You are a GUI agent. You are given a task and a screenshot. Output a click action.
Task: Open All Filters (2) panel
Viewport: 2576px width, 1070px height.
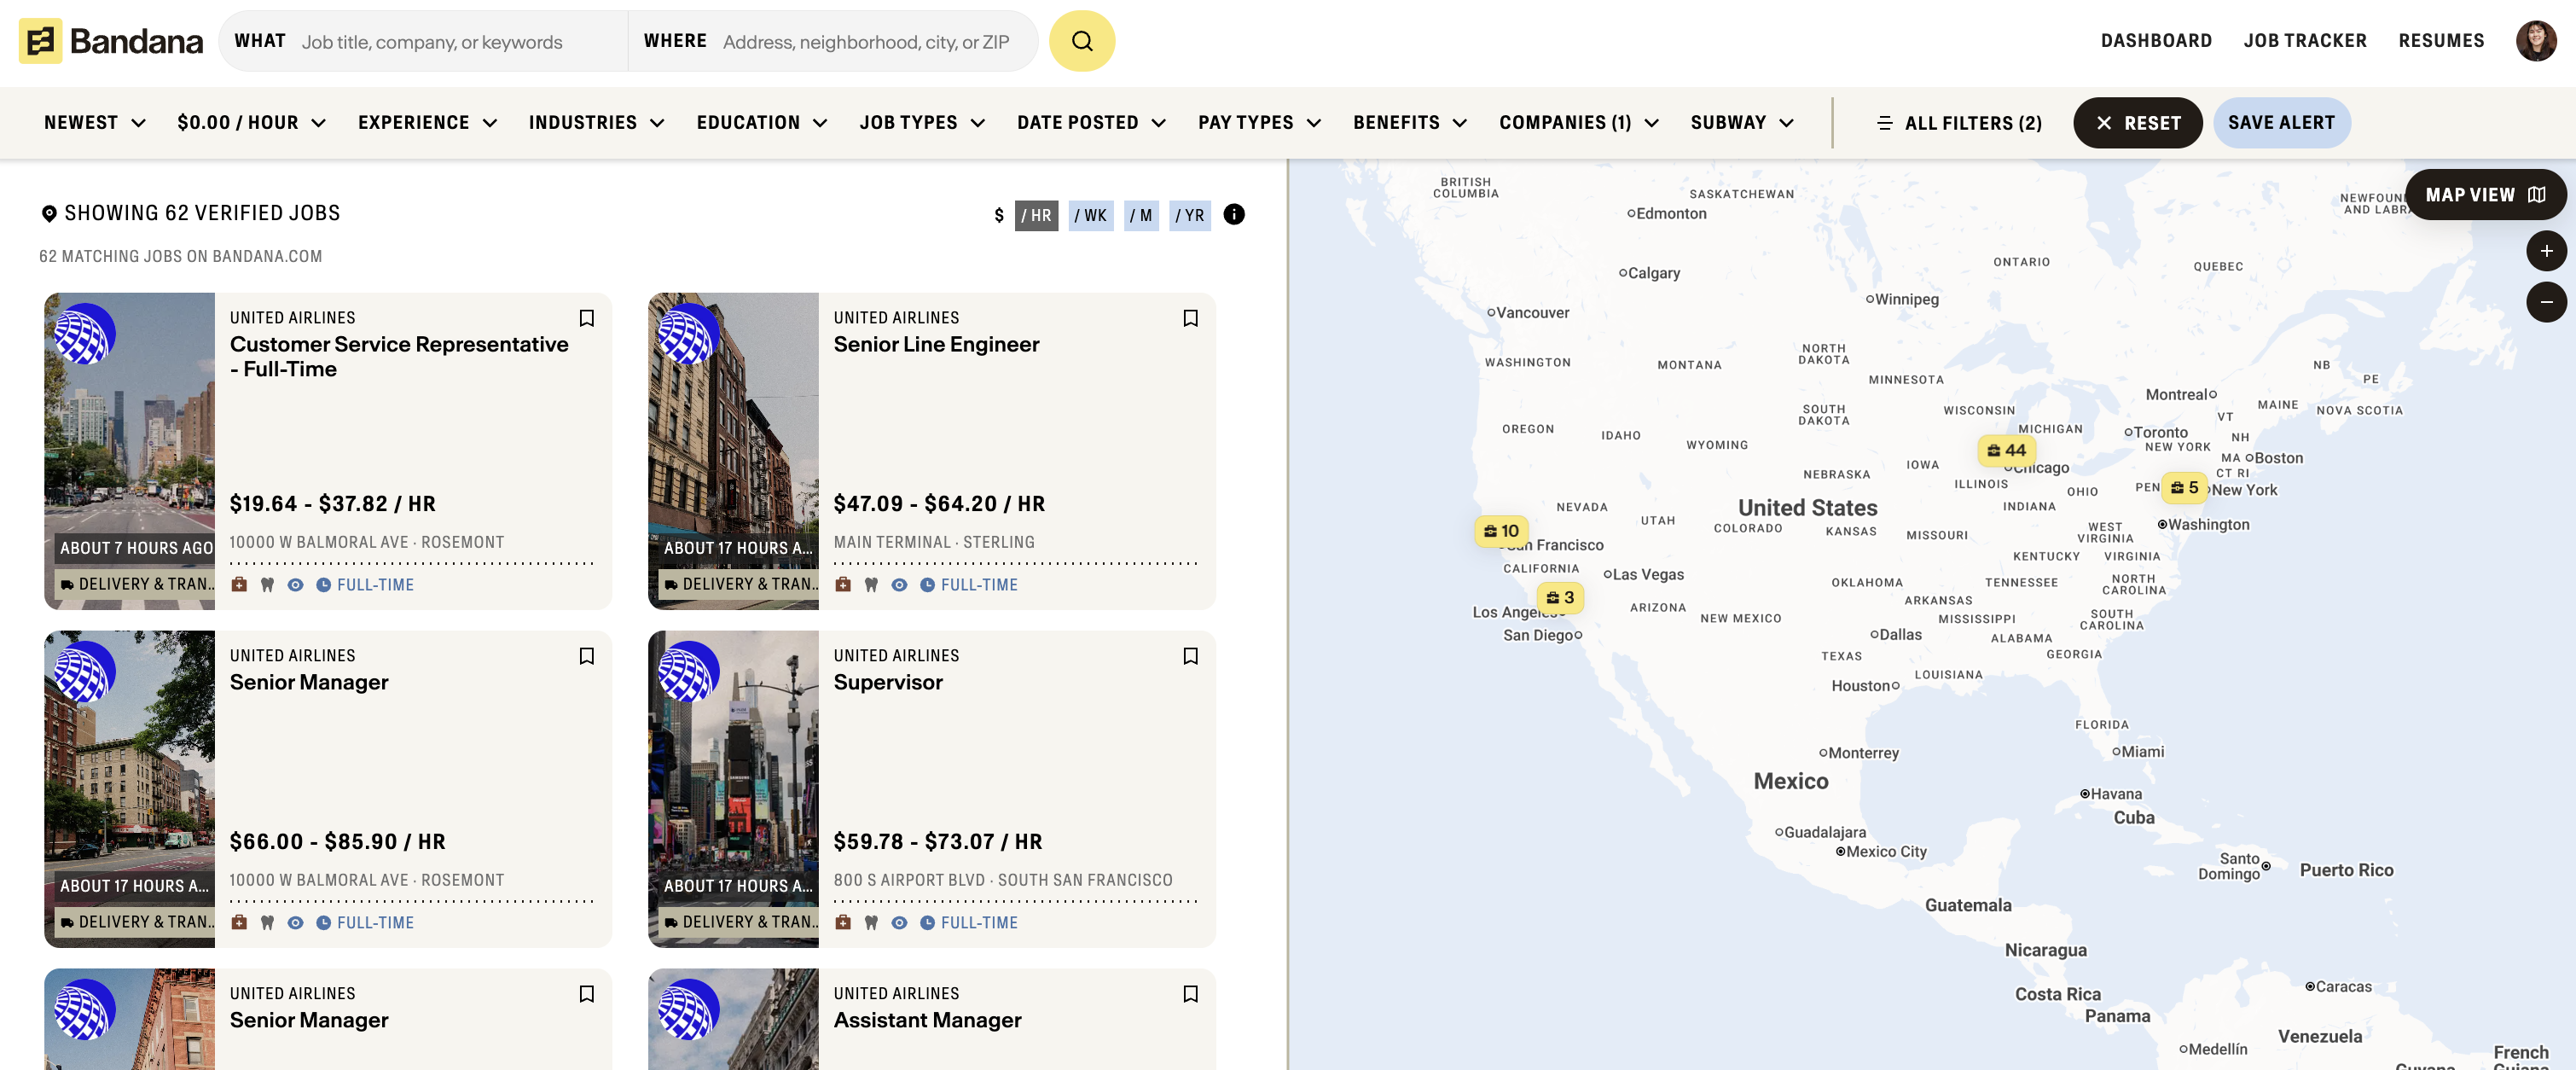tap(1960, 123)
